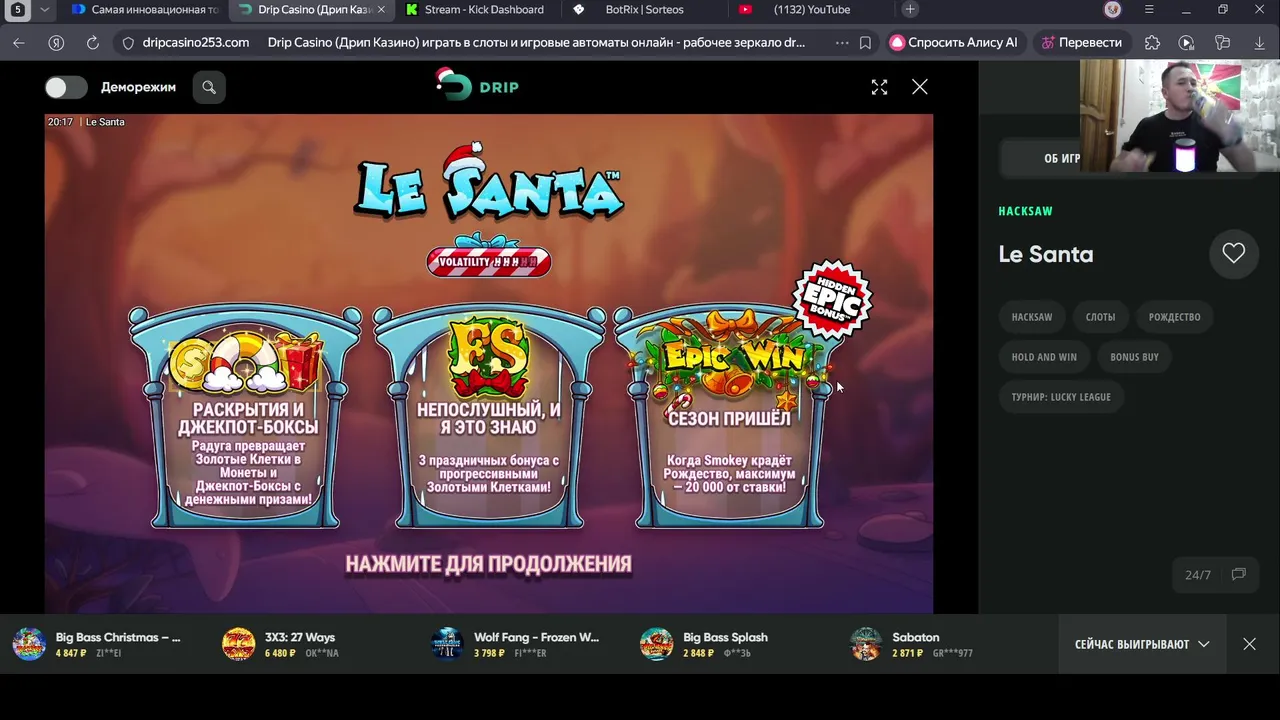This screenshot has height=720, width=1280.
Task: Select the СЛОТЫ tag chip
Action: [x=1100, y=317]
